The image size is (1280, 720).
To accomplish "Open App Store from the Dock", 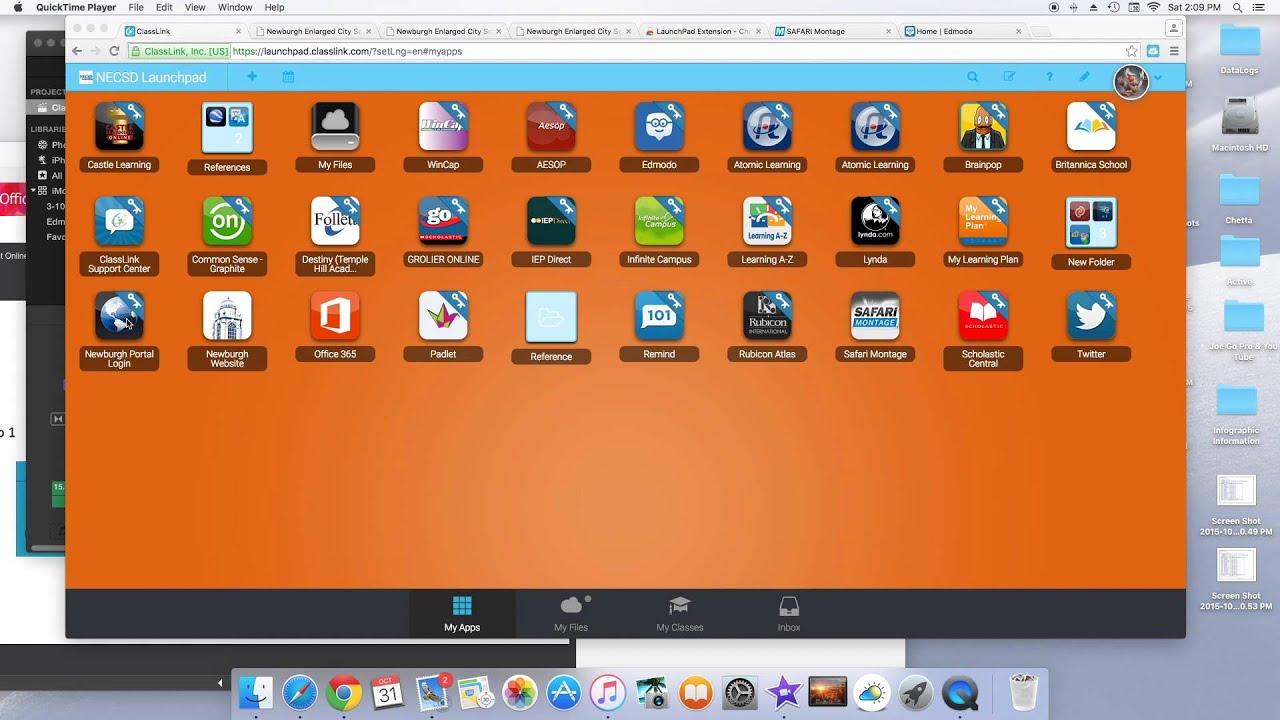I will pyautogui.click(x=563, y=692).
